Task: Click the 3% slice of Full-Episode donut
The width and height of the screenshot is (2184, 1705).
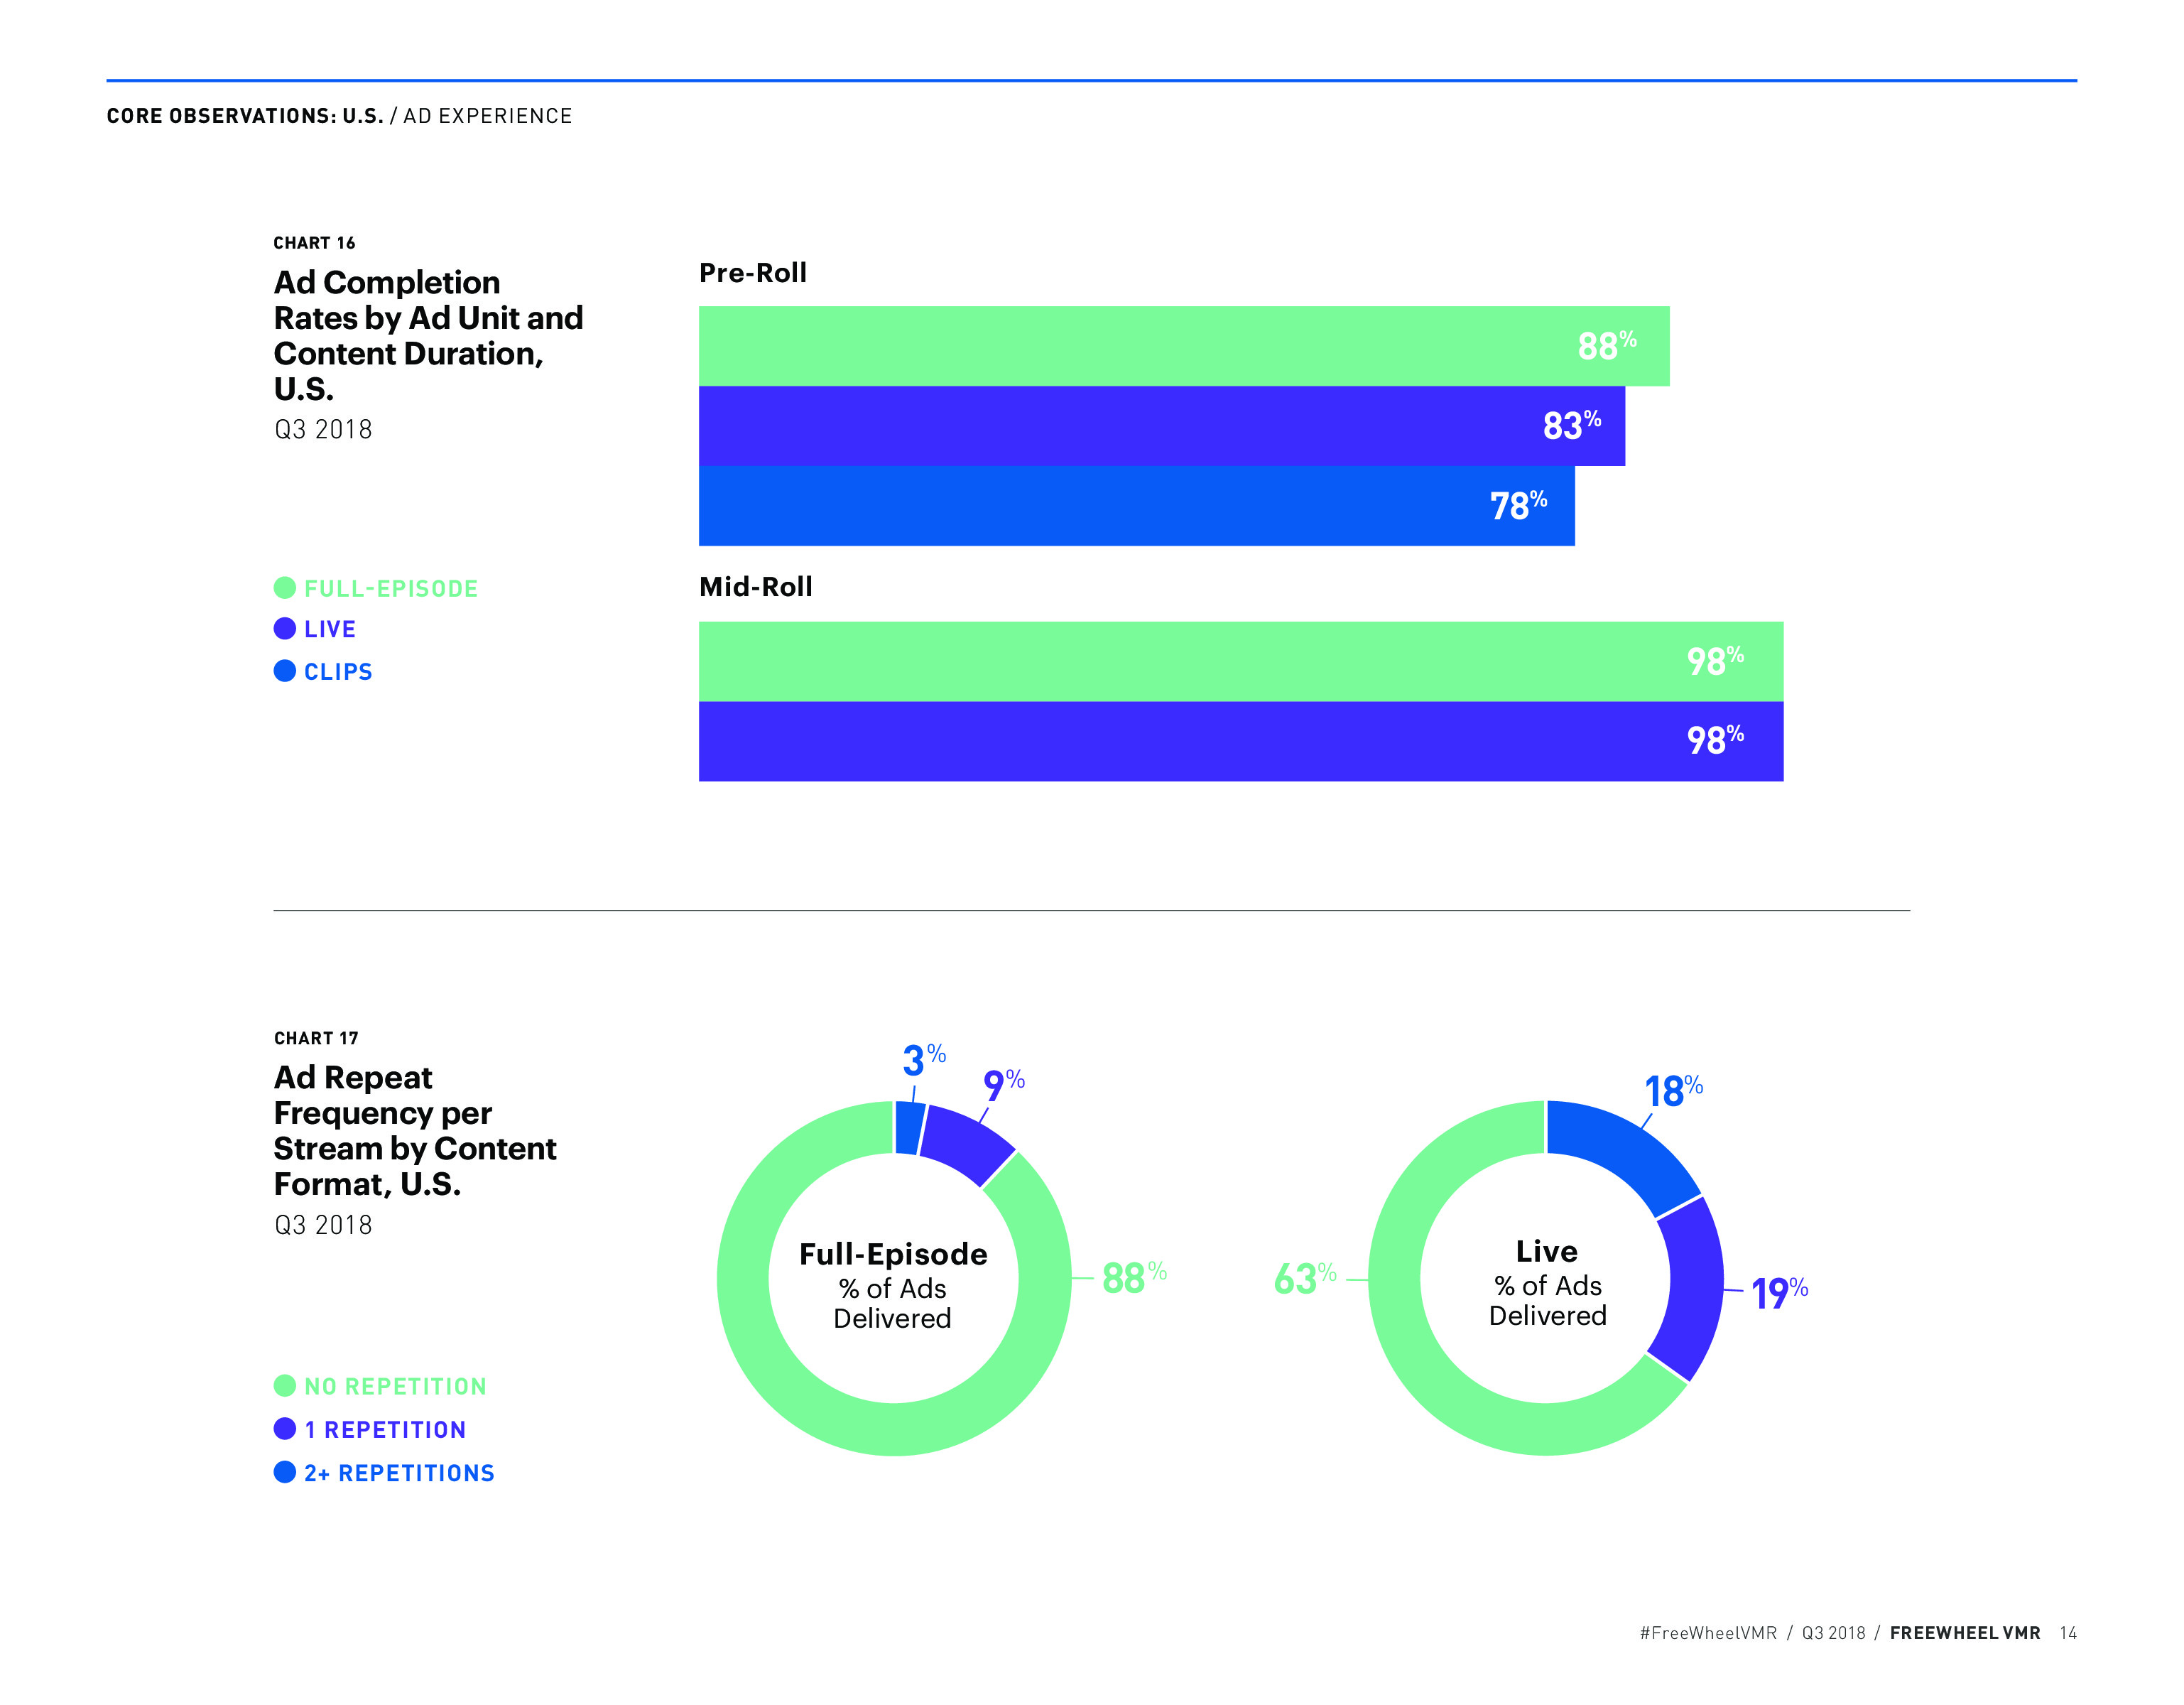Action: point(909,1128)
